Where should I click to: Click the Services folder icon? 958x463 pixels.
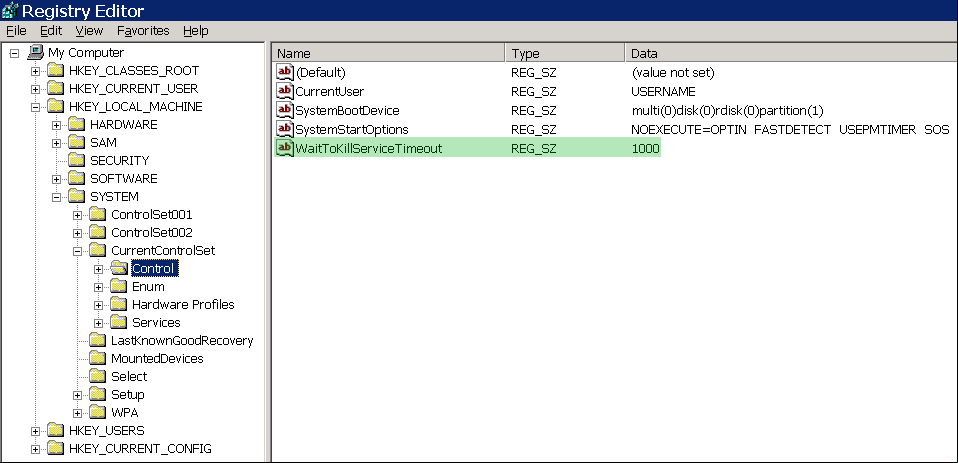coord(118,323)
